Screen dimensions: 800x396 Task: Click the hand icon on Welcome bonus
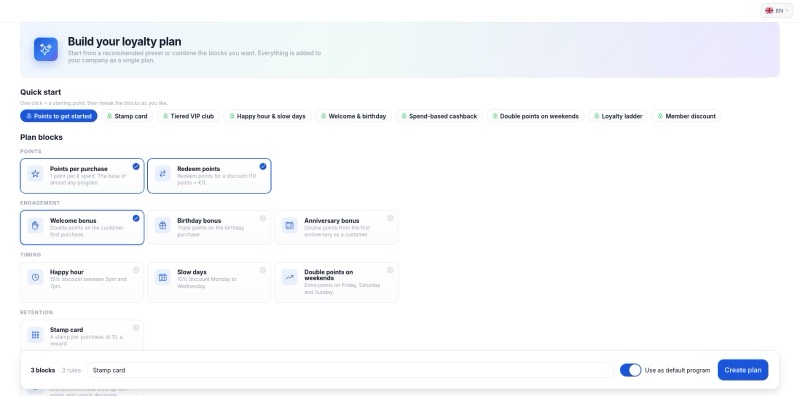click(35, 226)
